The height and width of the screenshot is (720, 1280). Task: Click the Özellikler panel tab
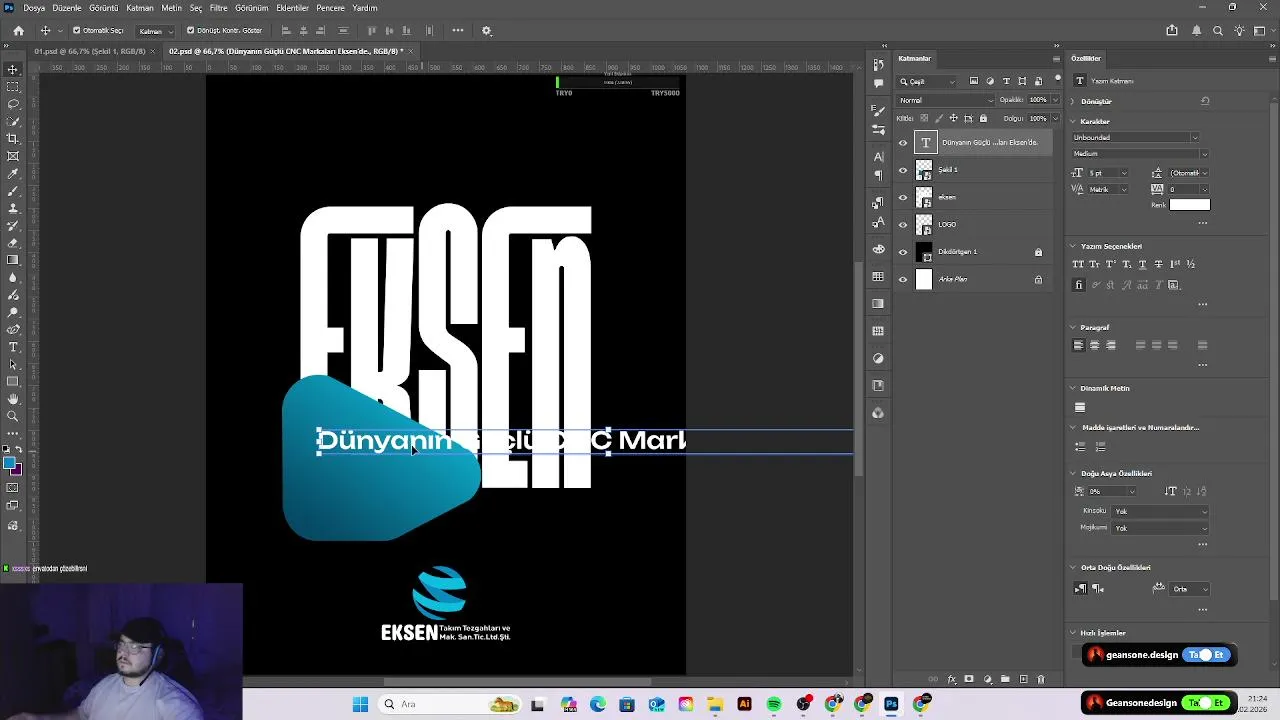click(1085, 59)
